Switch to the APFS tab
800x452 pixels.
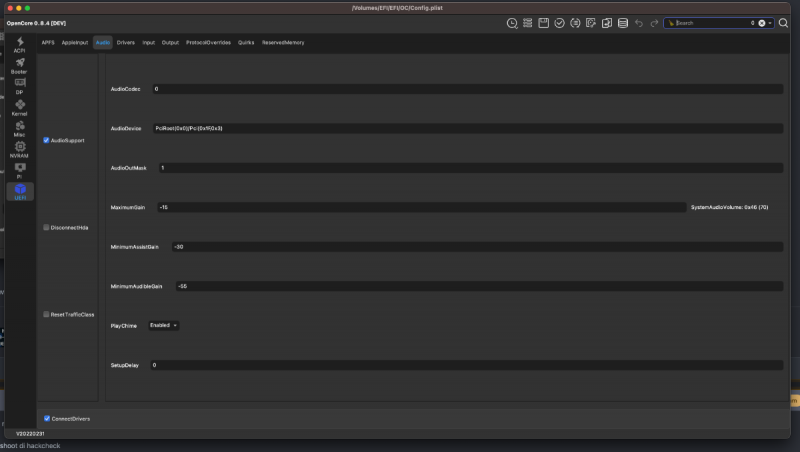click(x=48, y=42)
